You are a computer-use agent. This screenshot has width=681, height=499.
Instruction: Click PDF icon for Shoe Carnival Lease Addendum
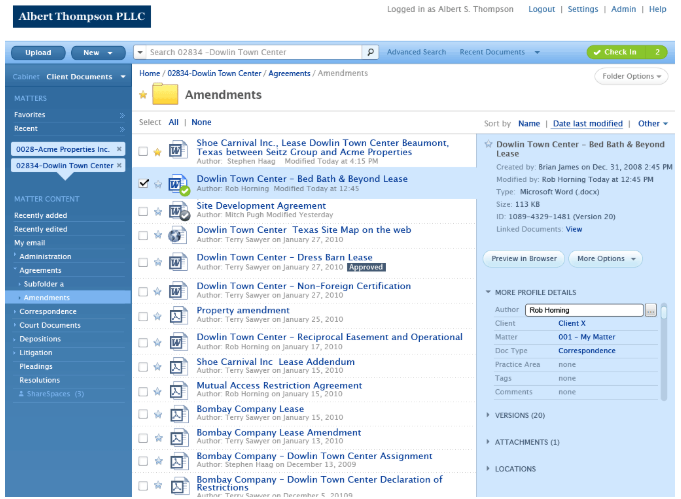[x=178, y=367]
